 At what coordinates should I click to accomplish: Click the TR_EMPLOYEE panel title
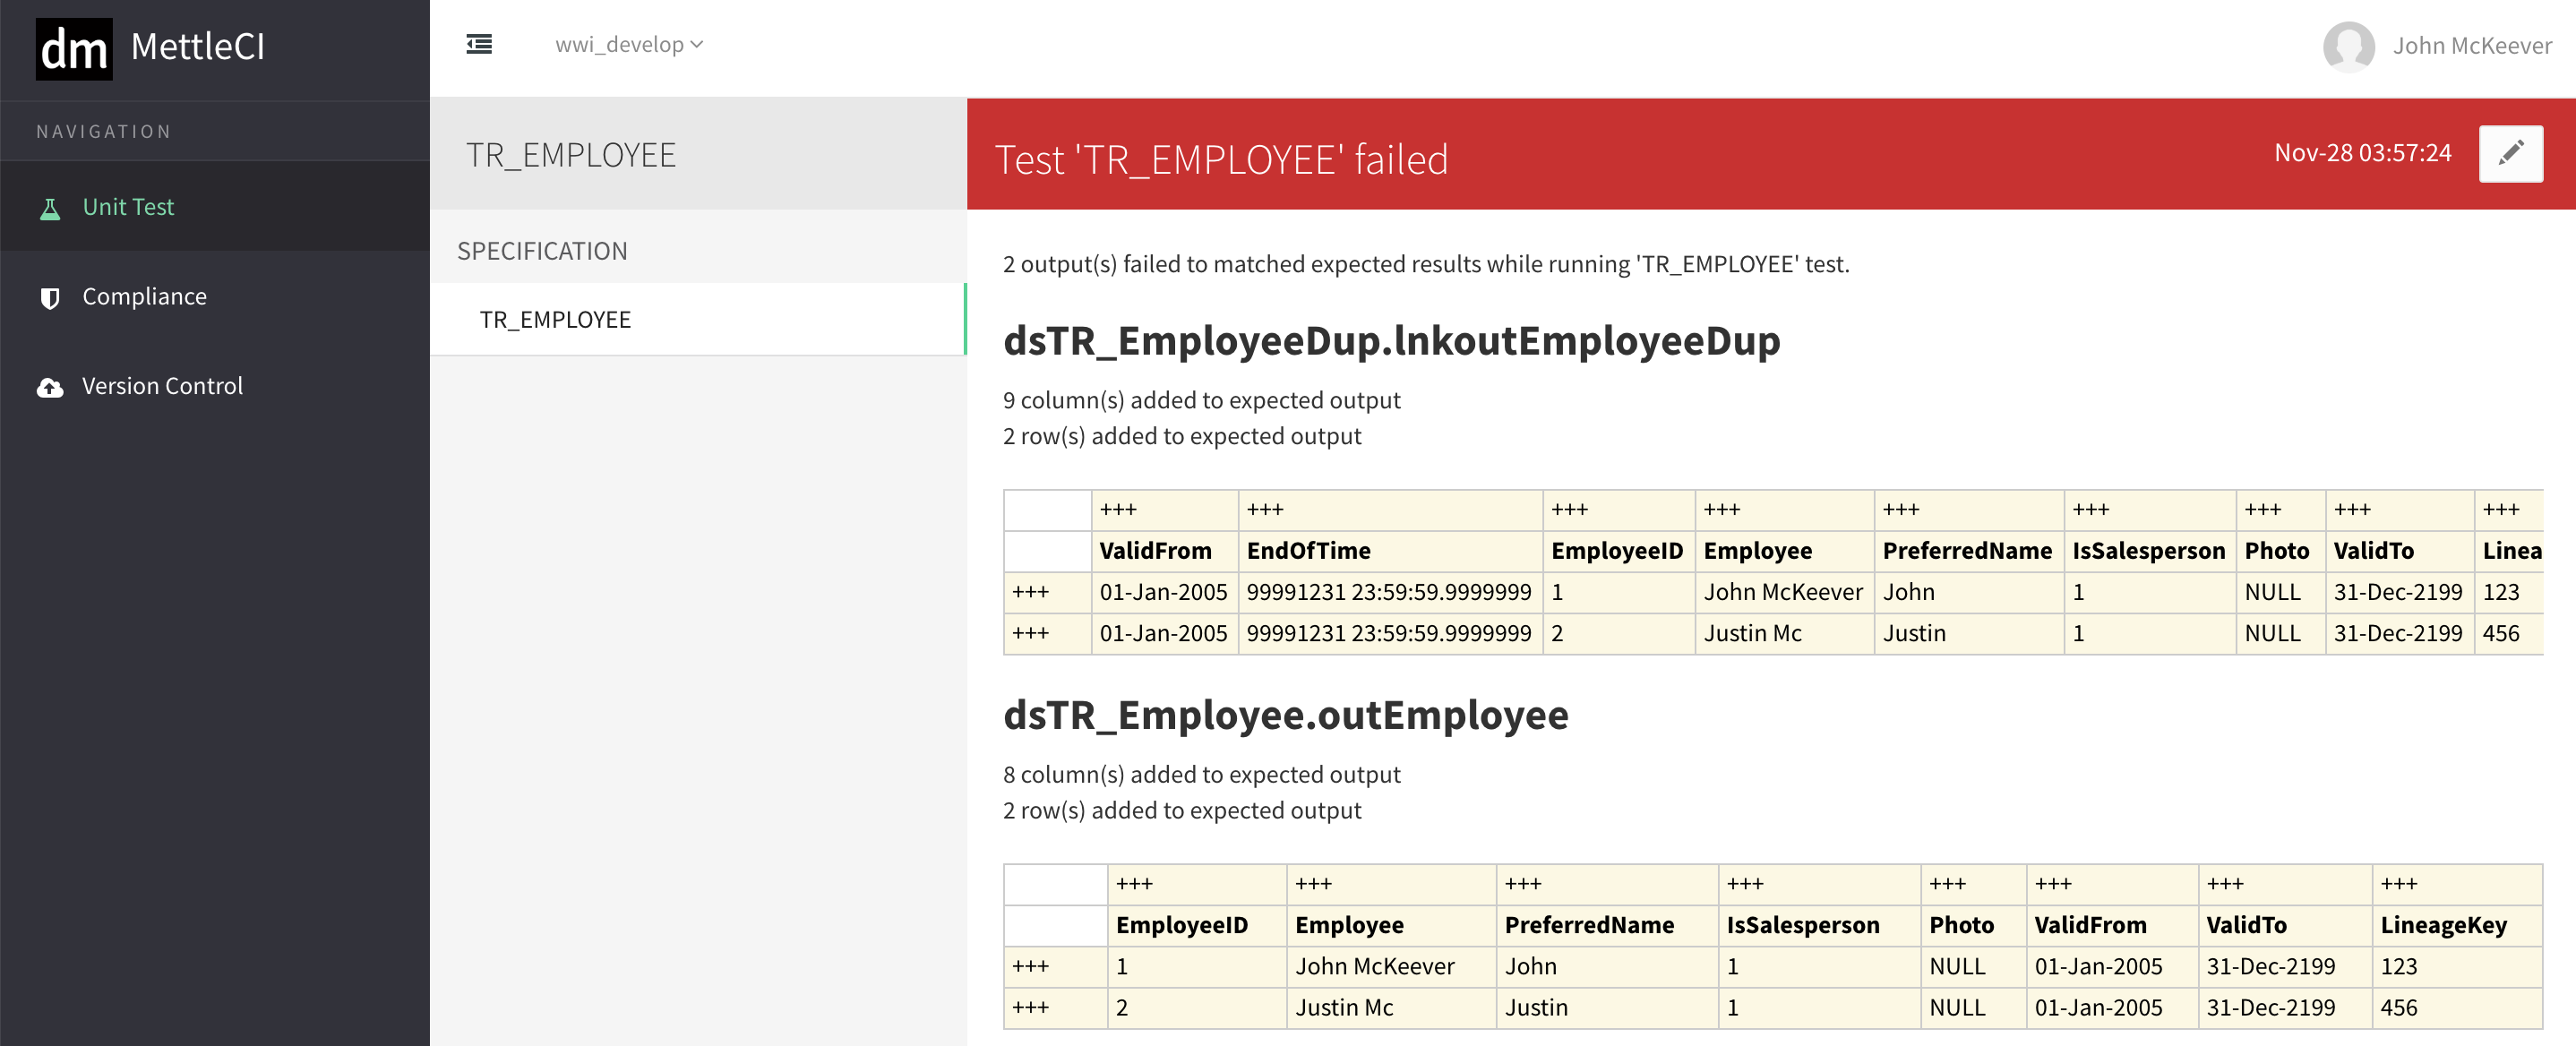coord(571,155)
